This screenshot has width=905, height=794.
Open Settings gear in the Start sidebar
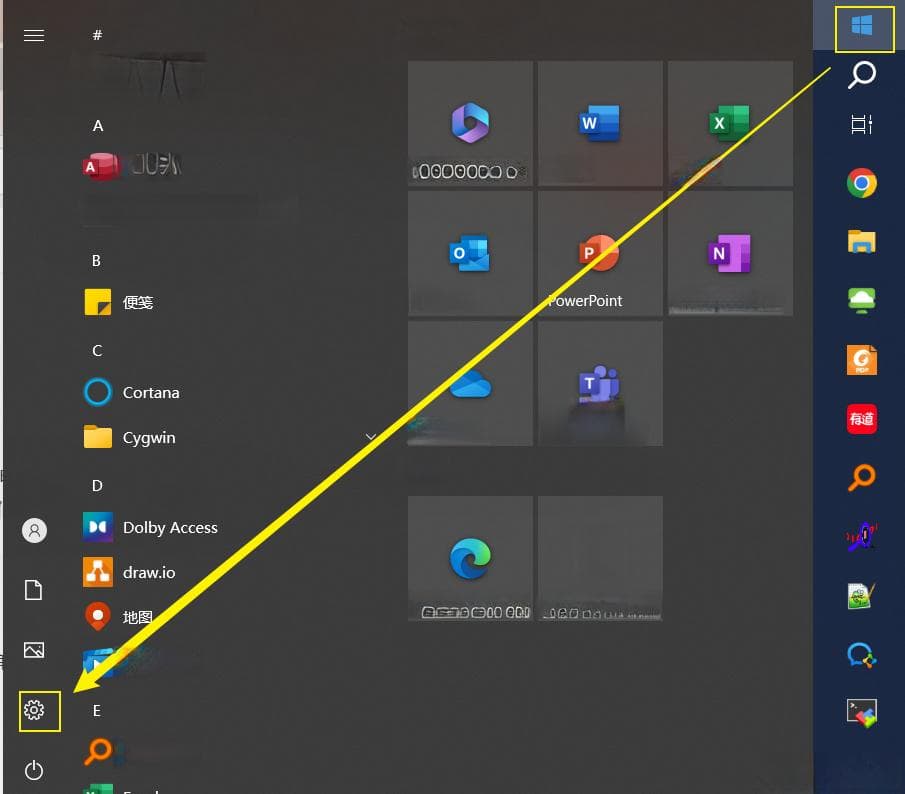coord(34,710)
